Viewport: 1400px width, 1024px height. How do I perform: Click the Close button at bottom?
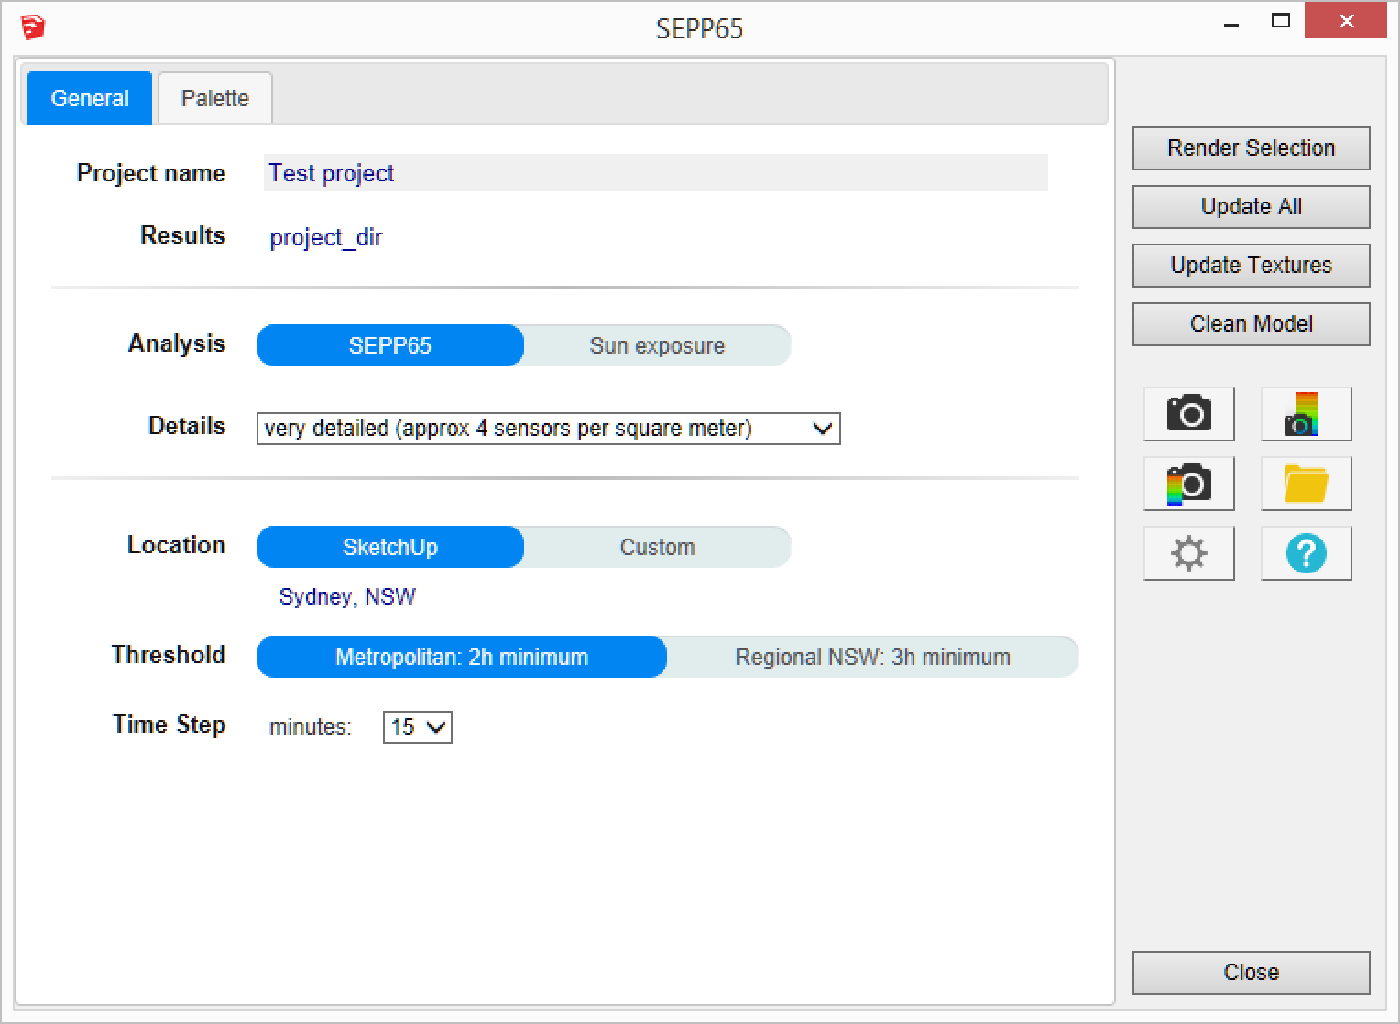point(1251,972)
